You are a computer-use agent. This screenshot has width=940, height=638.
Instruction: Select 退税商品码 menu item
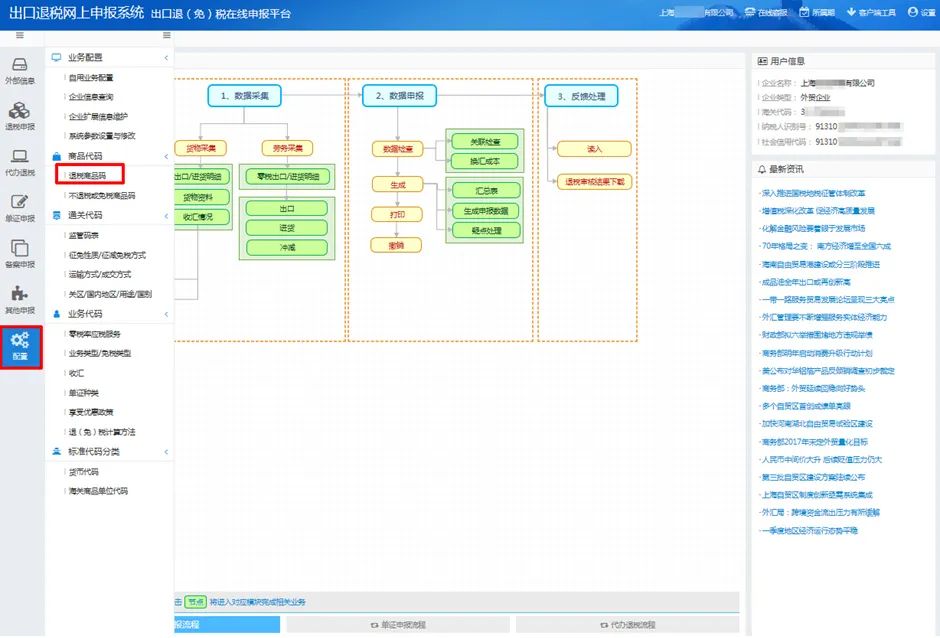pos(87,176)
